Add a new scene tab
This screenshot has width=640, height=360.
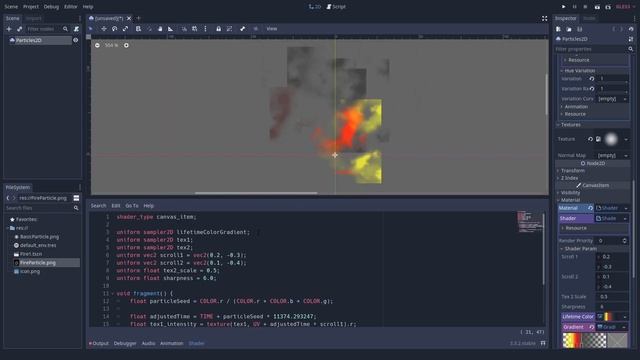(x=139, y=18)
